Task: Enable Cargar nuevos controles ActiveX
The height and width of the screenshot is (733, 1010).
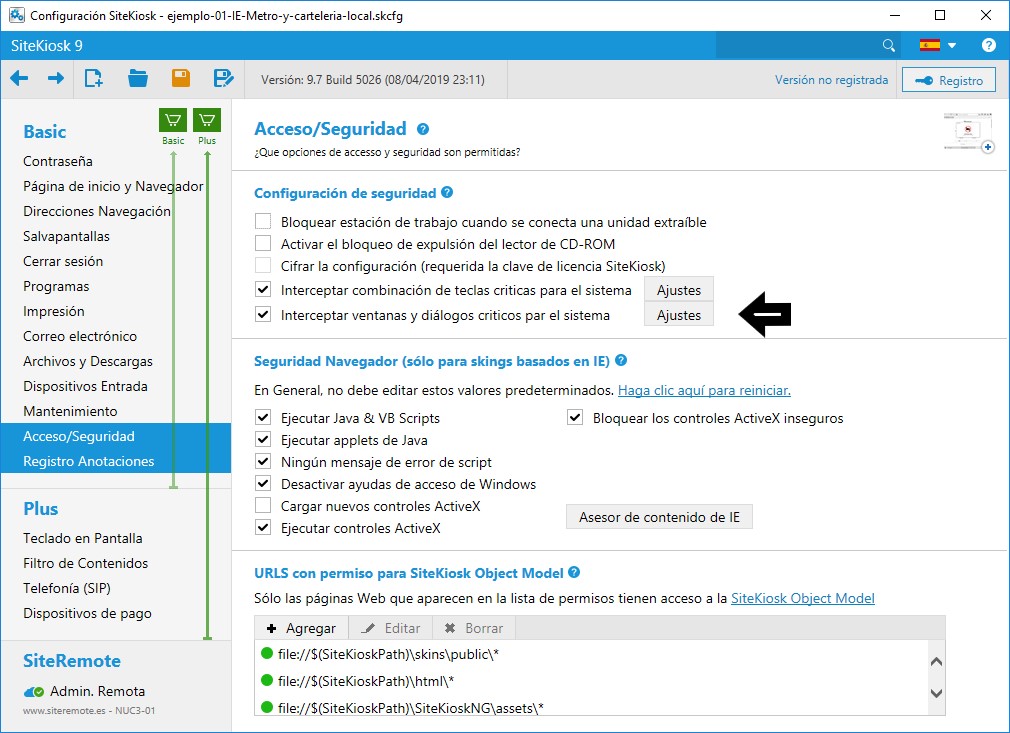Action: [x=263, y=506]
